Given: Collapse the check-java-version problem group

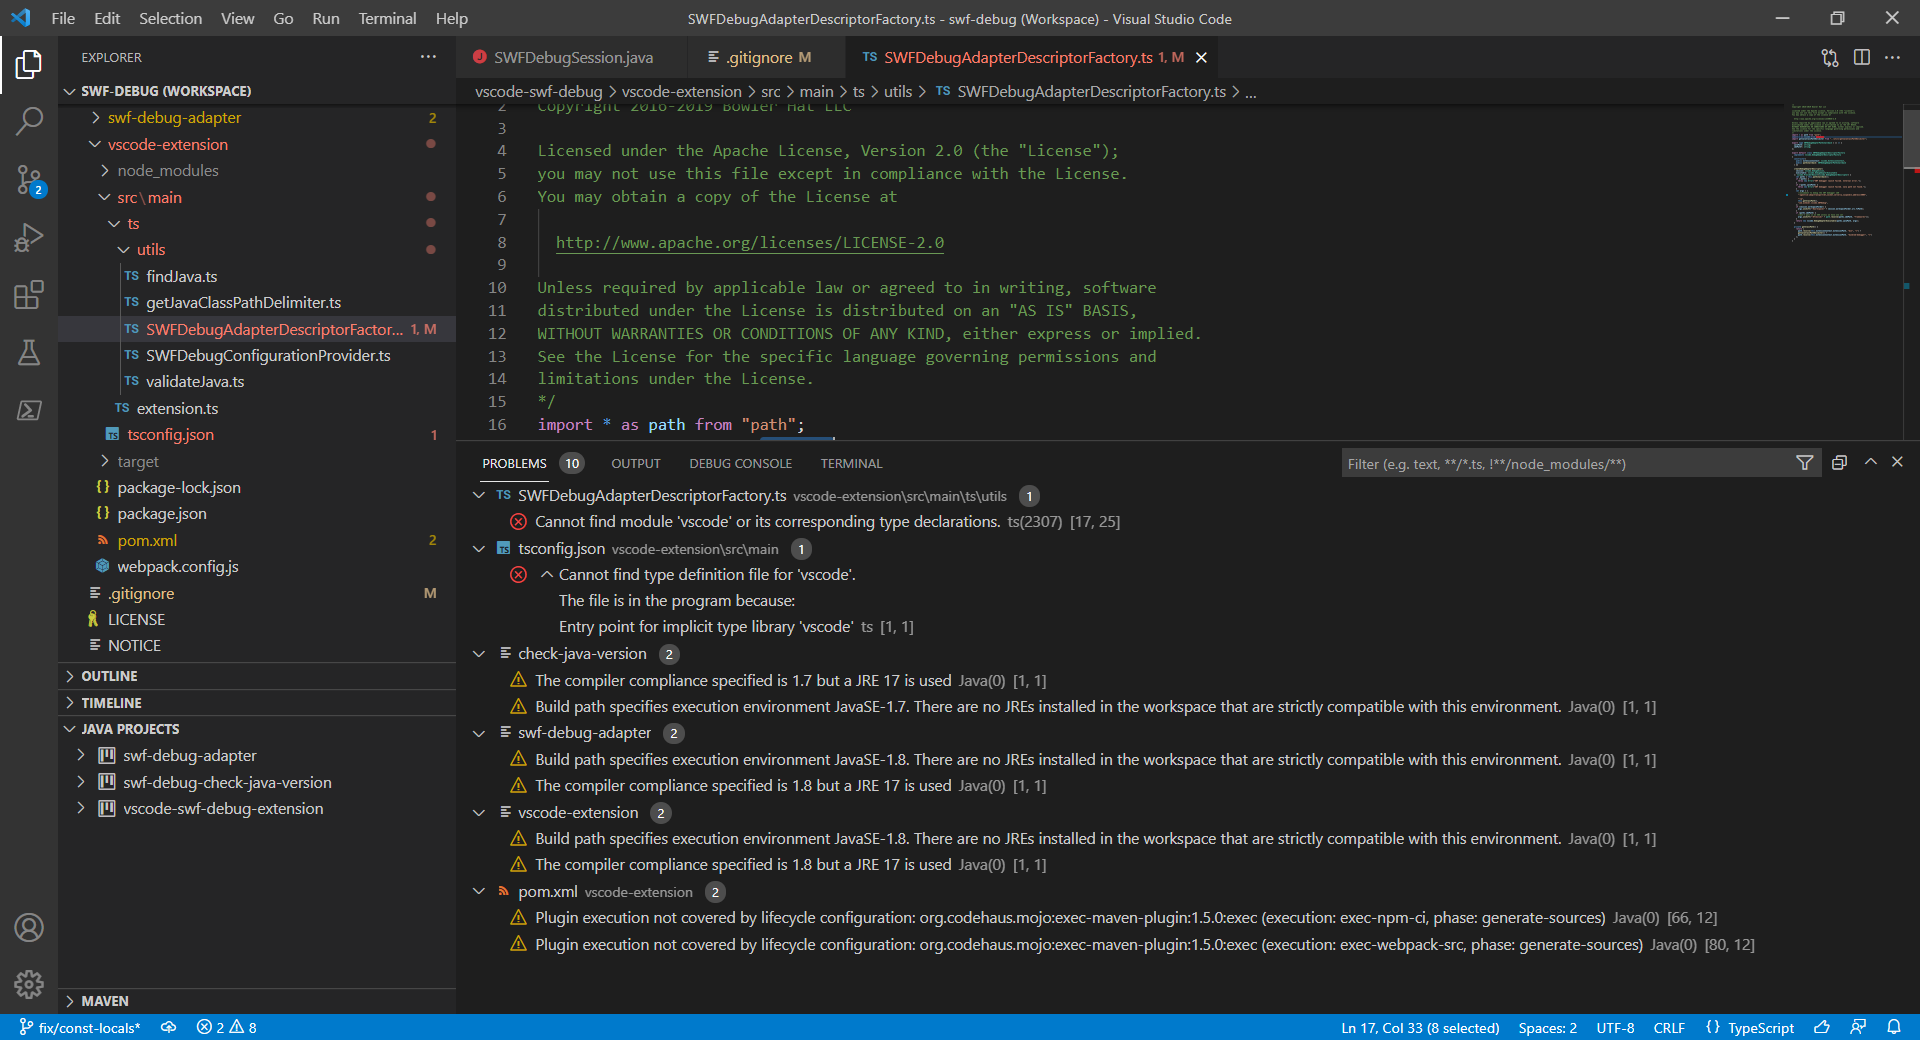Looking at the screenshot, I should point(478,654).
